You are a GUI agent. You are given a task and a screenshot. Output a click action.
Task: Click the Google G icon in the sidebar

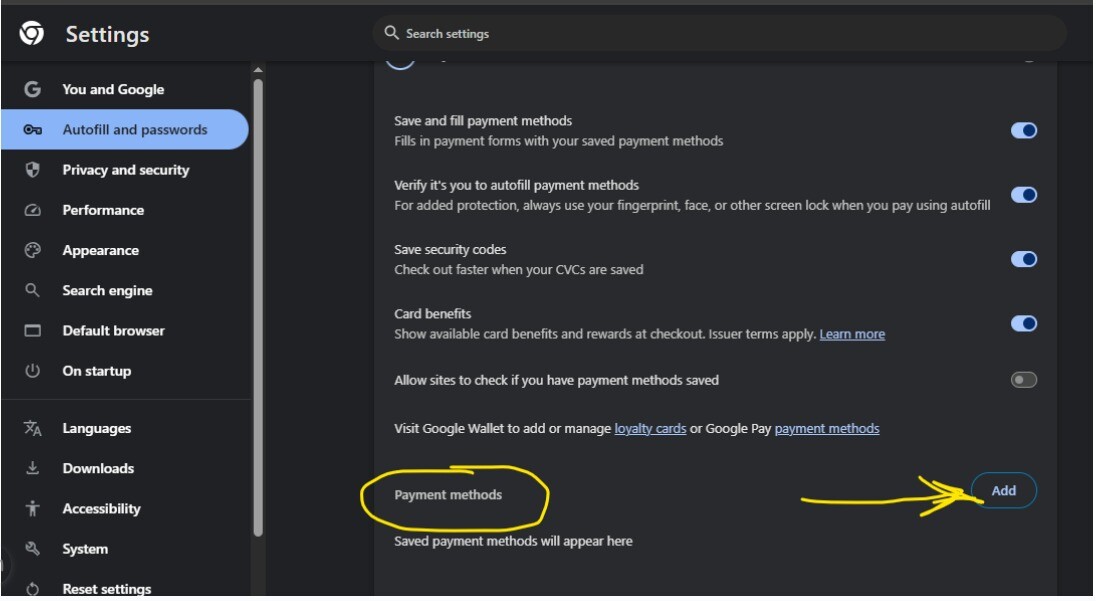click(32, 89)
